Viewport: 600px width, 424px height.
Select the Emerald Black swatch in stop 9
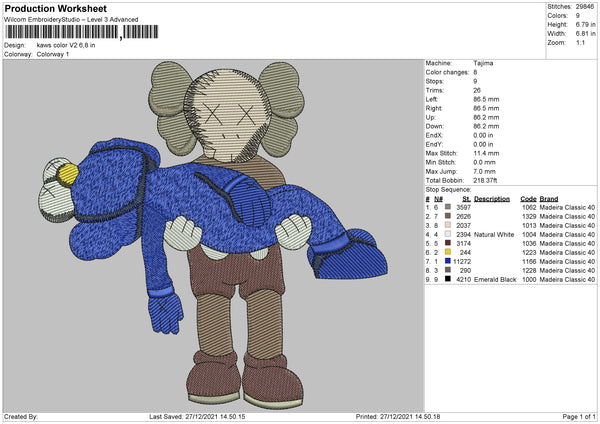click(x=449, y=279)
